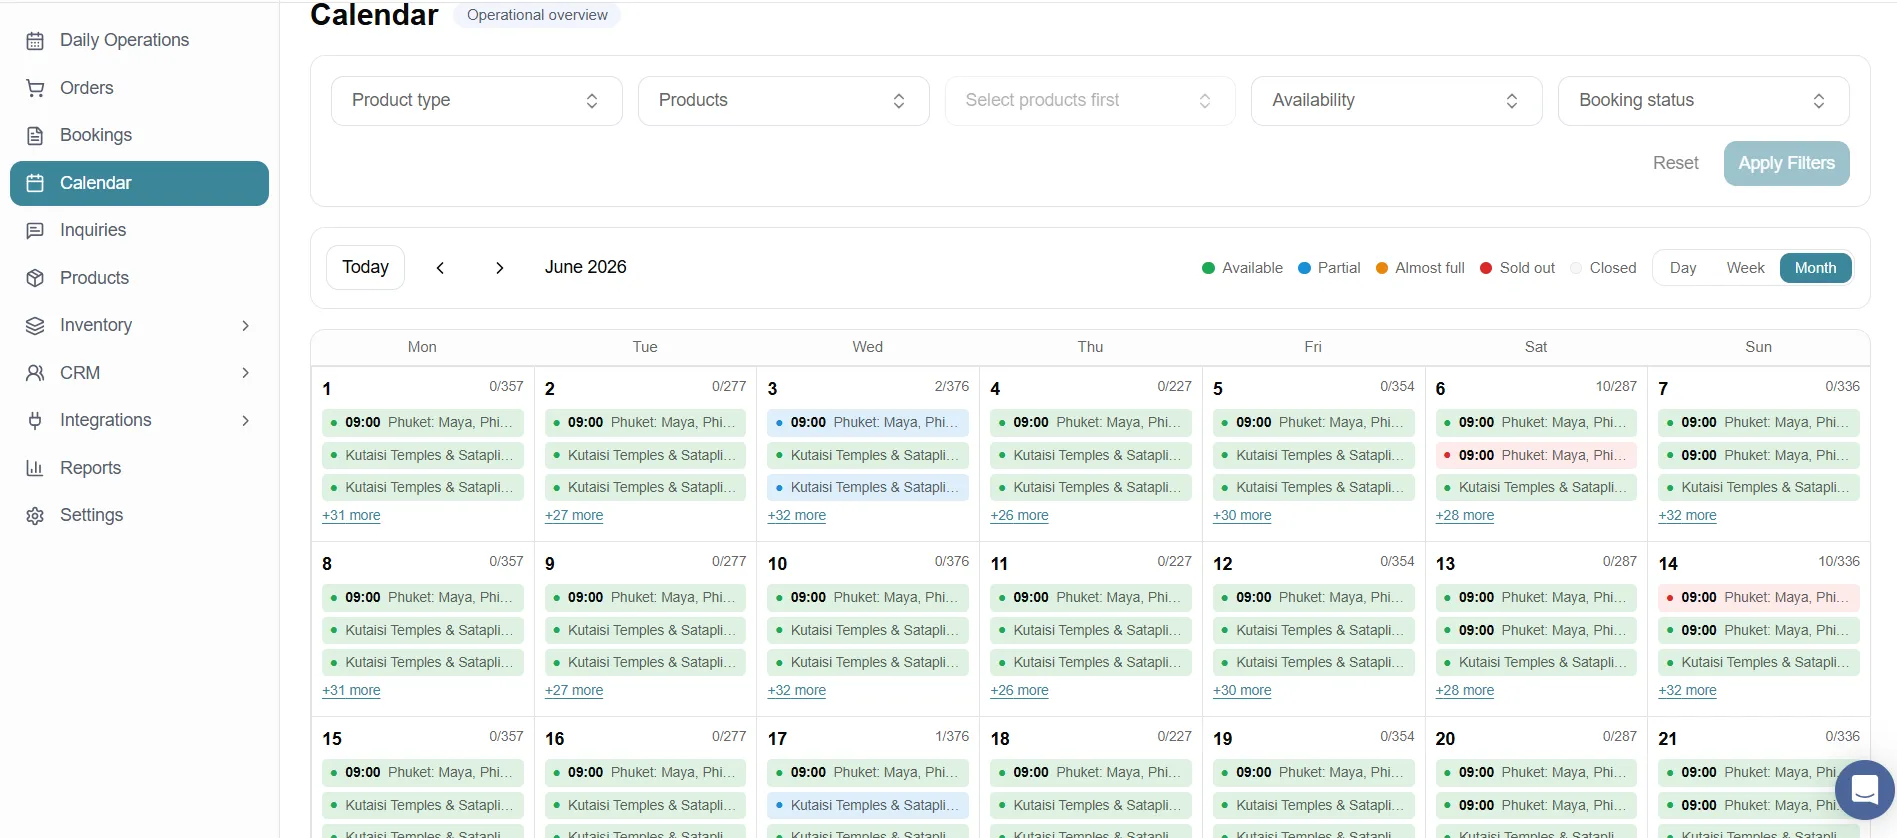Viewport: 1897px width, 838px height.
Task: Click the Settings gear icon
Action: click(x=35, y=516)
